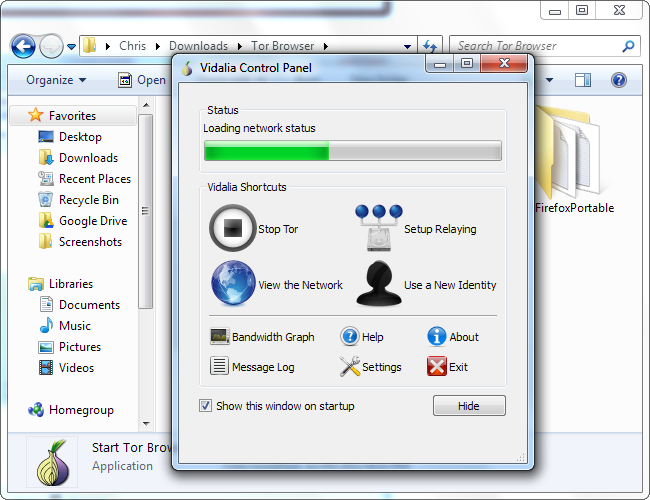Click the View the Network label
Viewport: 650px width, 500px height.
coord(301,285)
